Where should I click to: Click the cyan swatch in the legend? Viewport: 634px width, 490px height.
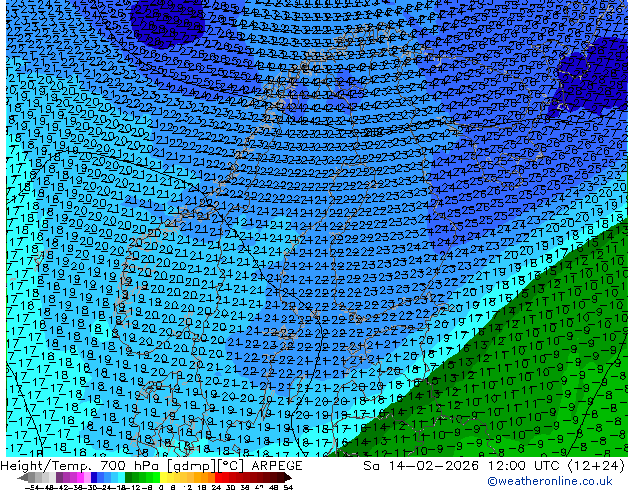(122, 478)
